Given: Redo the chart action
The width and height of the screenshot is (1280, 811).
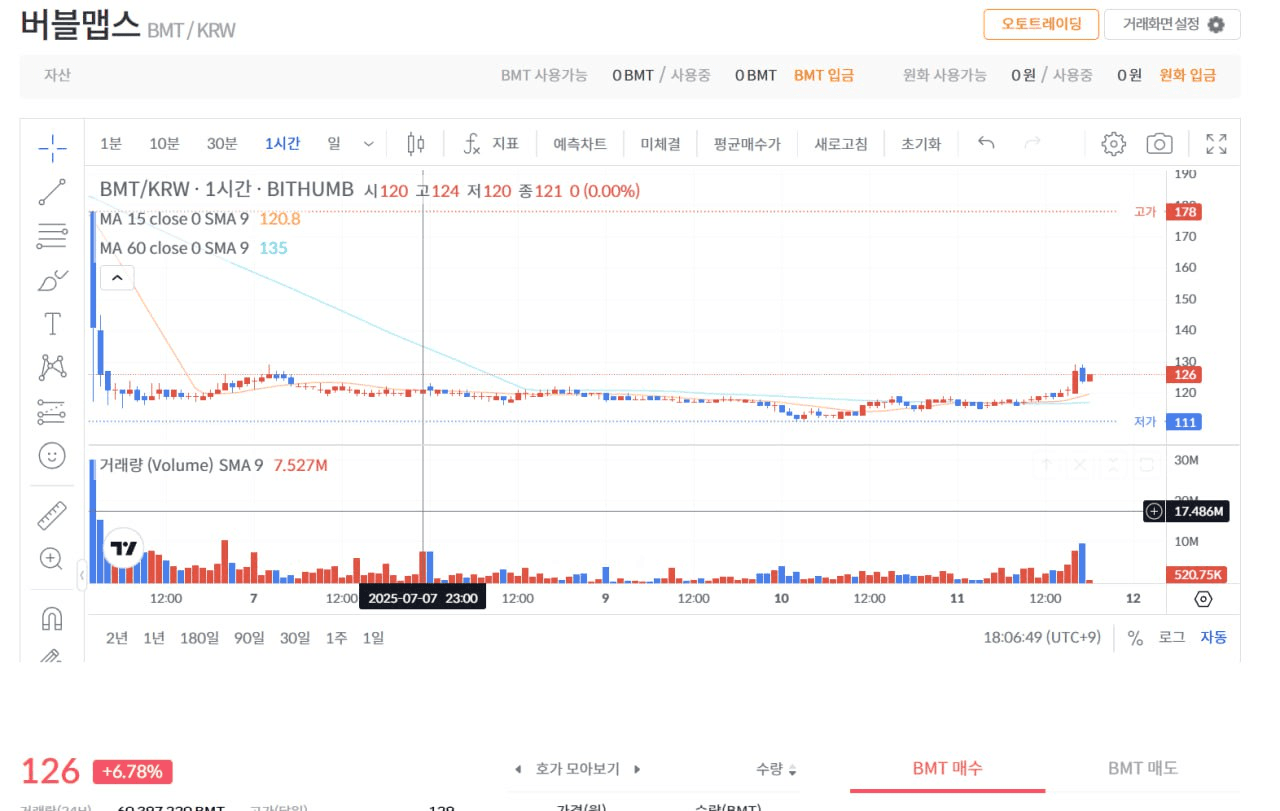Looking at the screenshot, I should point(1033,144).
